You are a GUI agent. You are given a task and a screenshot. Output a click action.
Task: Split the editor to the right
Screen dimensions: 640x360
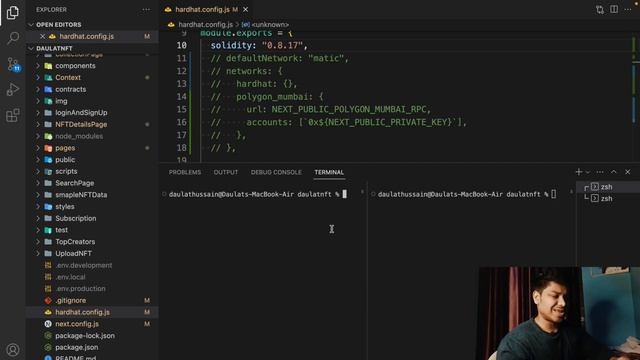[x=614, y=9]
